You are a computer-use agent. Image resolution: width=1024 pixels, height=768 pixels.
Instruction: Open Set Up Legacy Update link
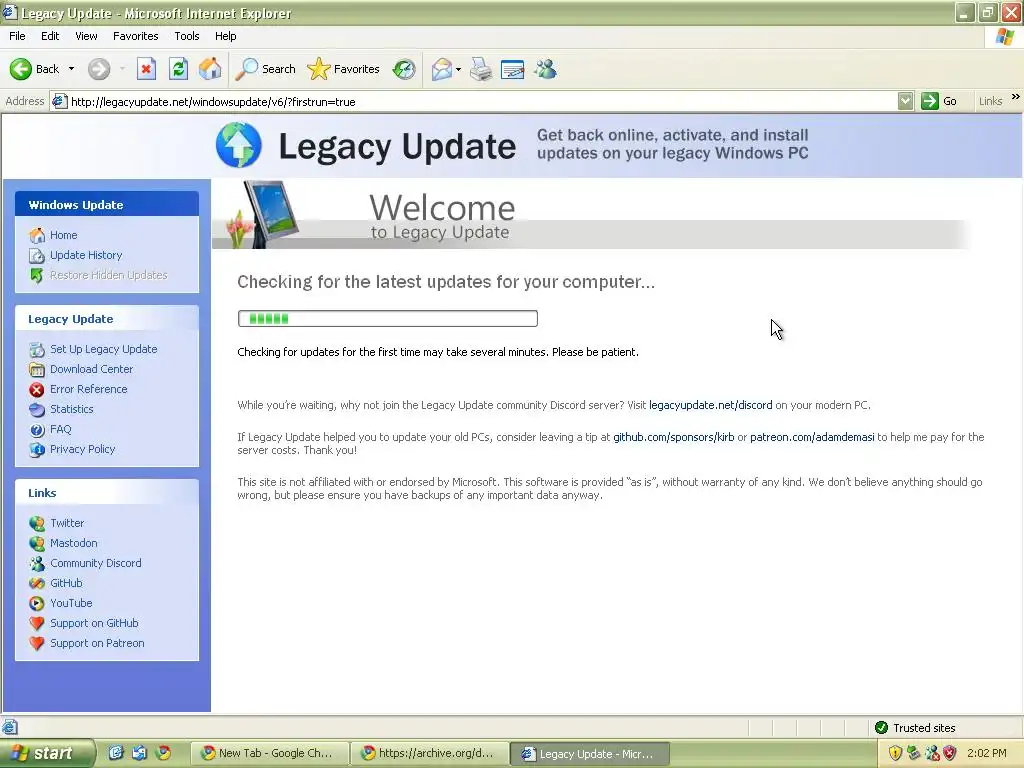coord(103,349)
